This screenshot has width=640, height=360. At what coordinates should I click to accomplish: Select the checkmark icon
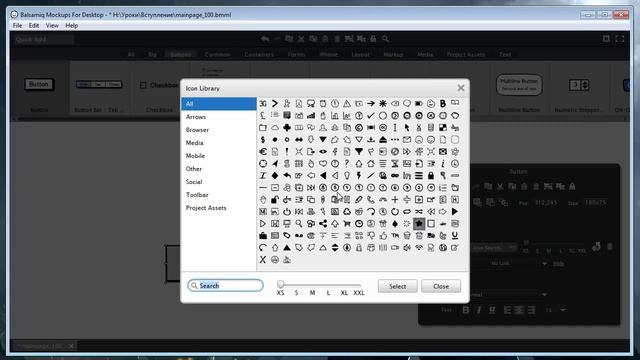pos(371,116)
